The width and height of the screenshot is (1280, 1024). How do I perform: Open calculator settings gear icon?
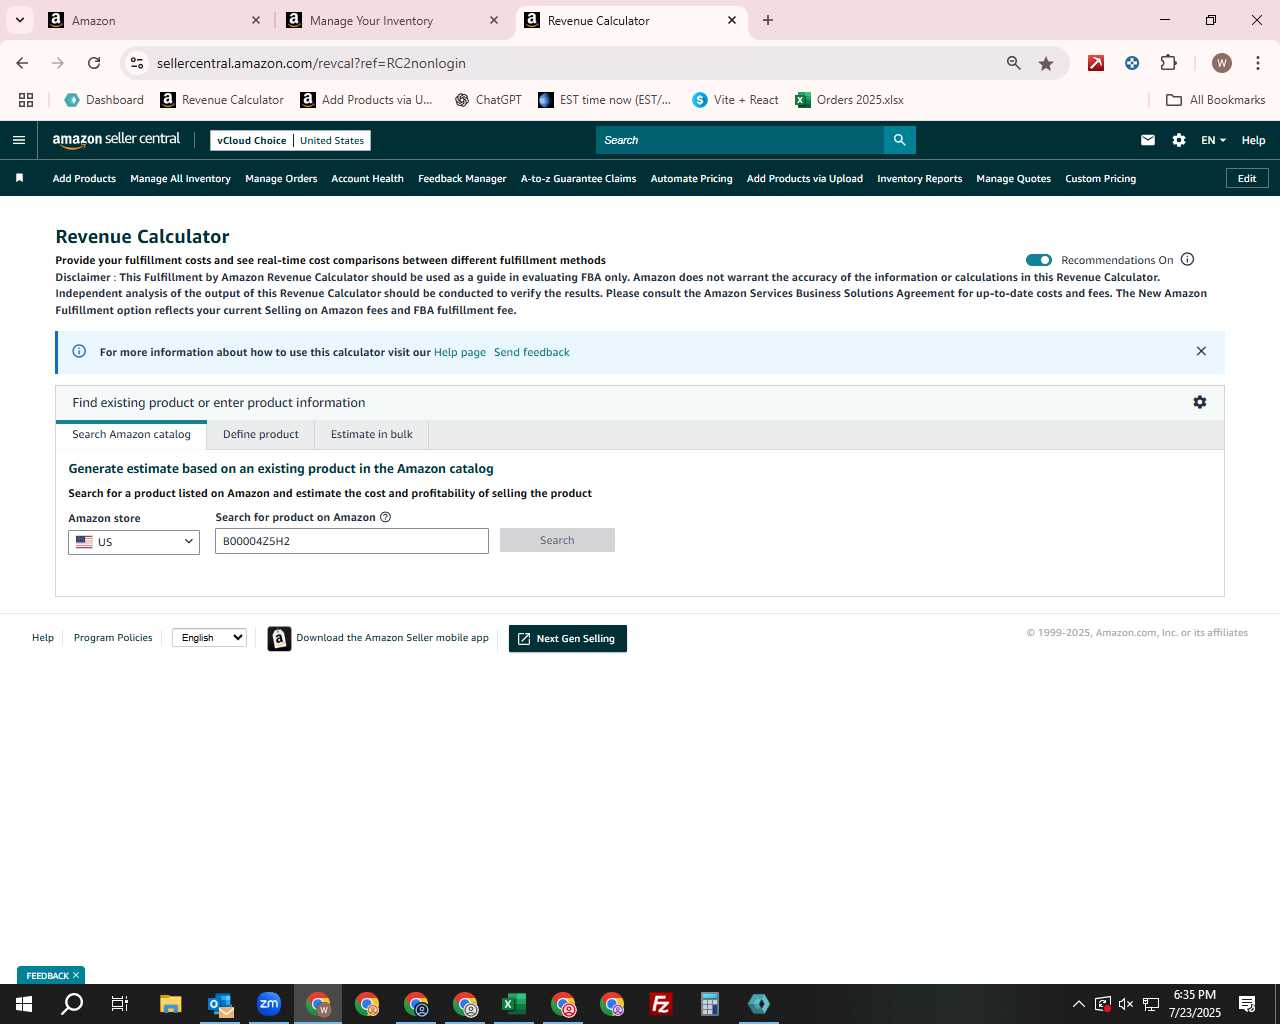point(1200,402)
